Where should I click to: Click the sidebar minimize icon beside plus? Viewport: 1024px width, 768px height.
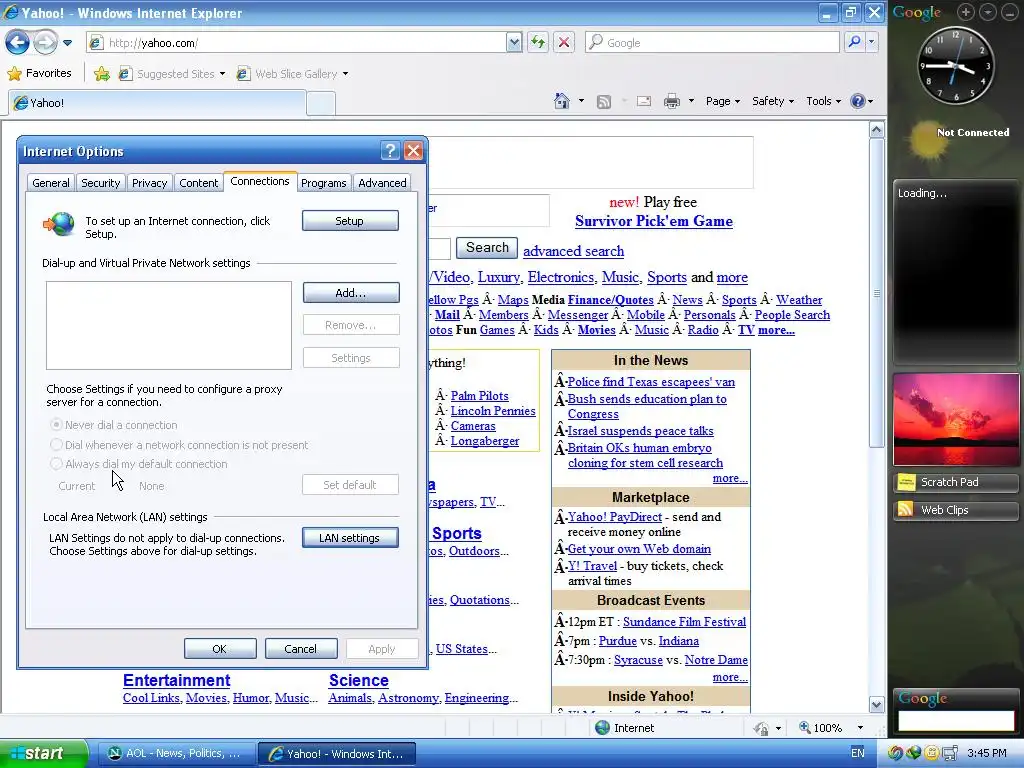988,12
